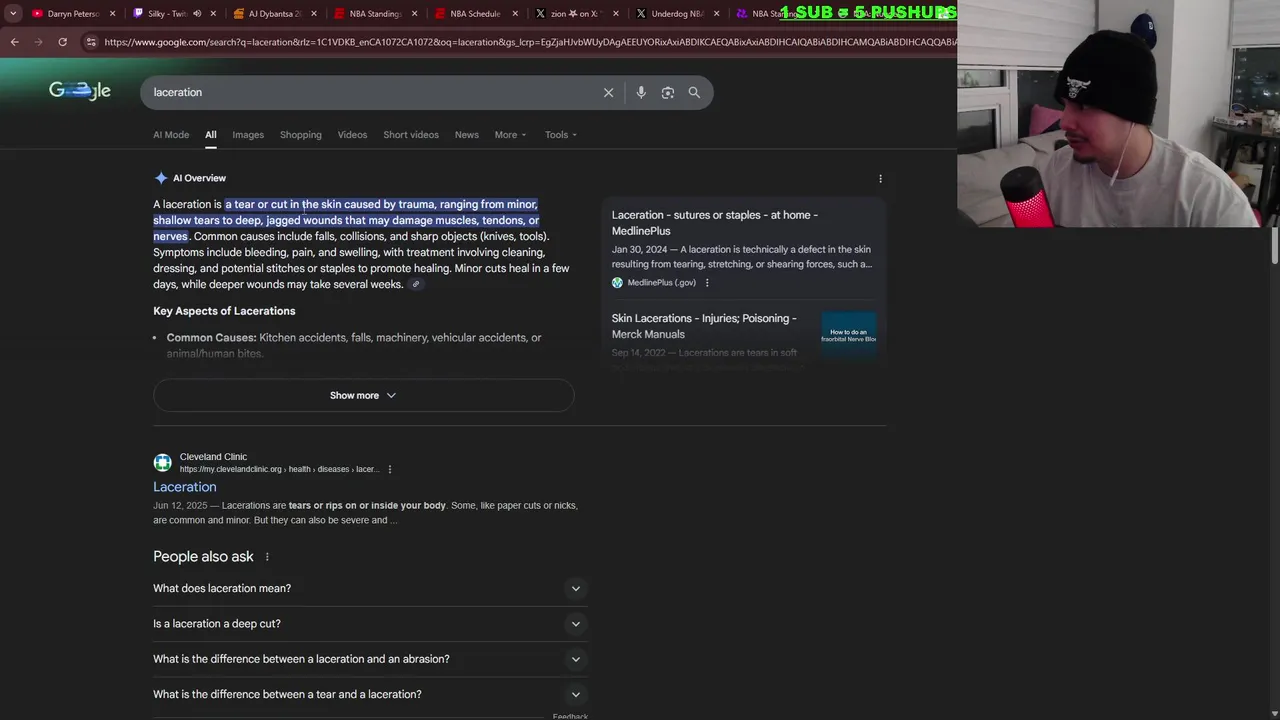Open the More search filters dropdown
The height and width of the screenshot is (720, 1280).
(x=510, y=135)
